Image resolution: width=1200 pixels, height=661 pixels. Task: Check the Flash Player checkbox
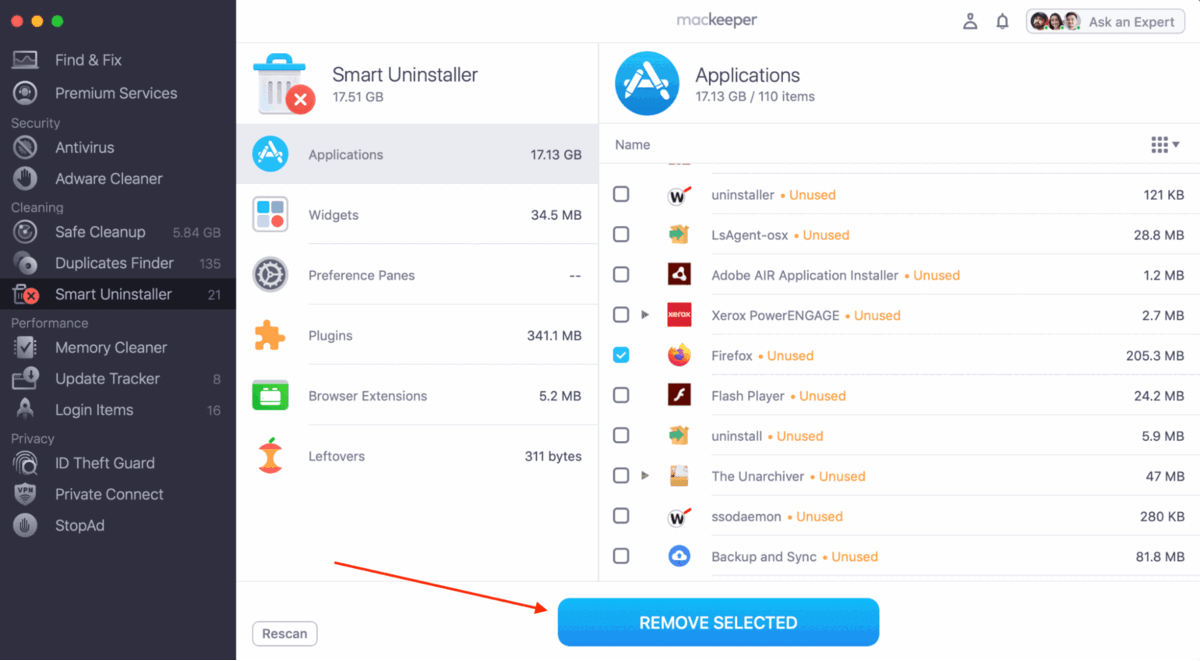pyautogui.click(x=621, y=395)
